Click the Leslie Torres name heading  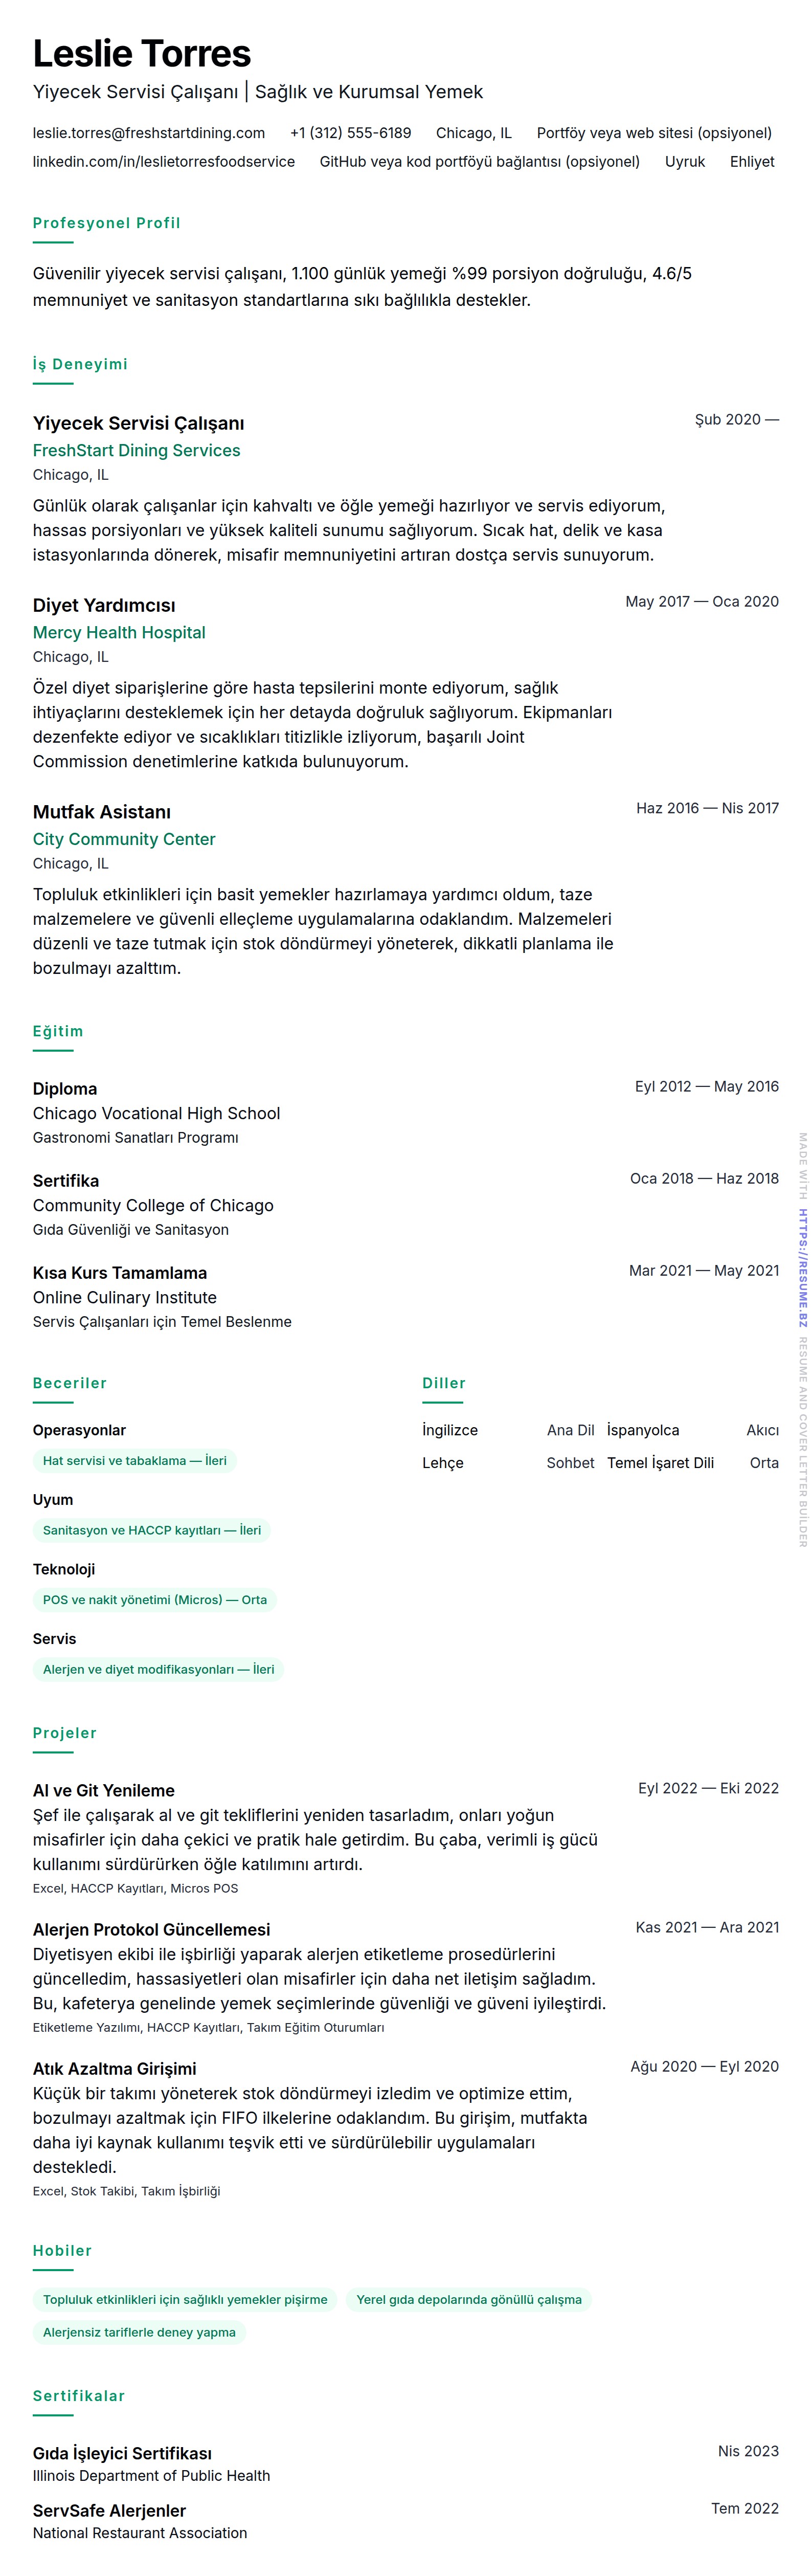pos(142,54)
